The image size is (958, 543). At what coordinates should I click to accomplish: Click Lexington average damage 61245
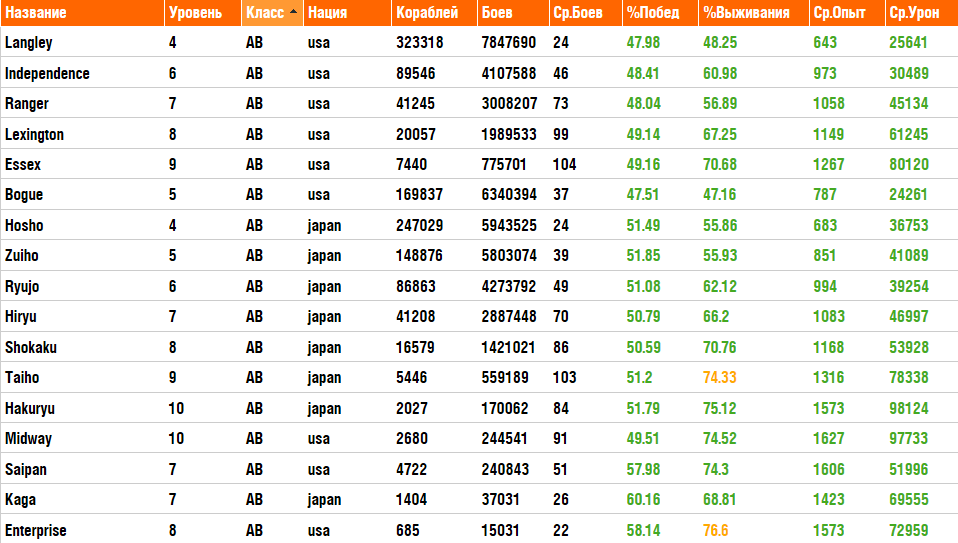[909, 134]
